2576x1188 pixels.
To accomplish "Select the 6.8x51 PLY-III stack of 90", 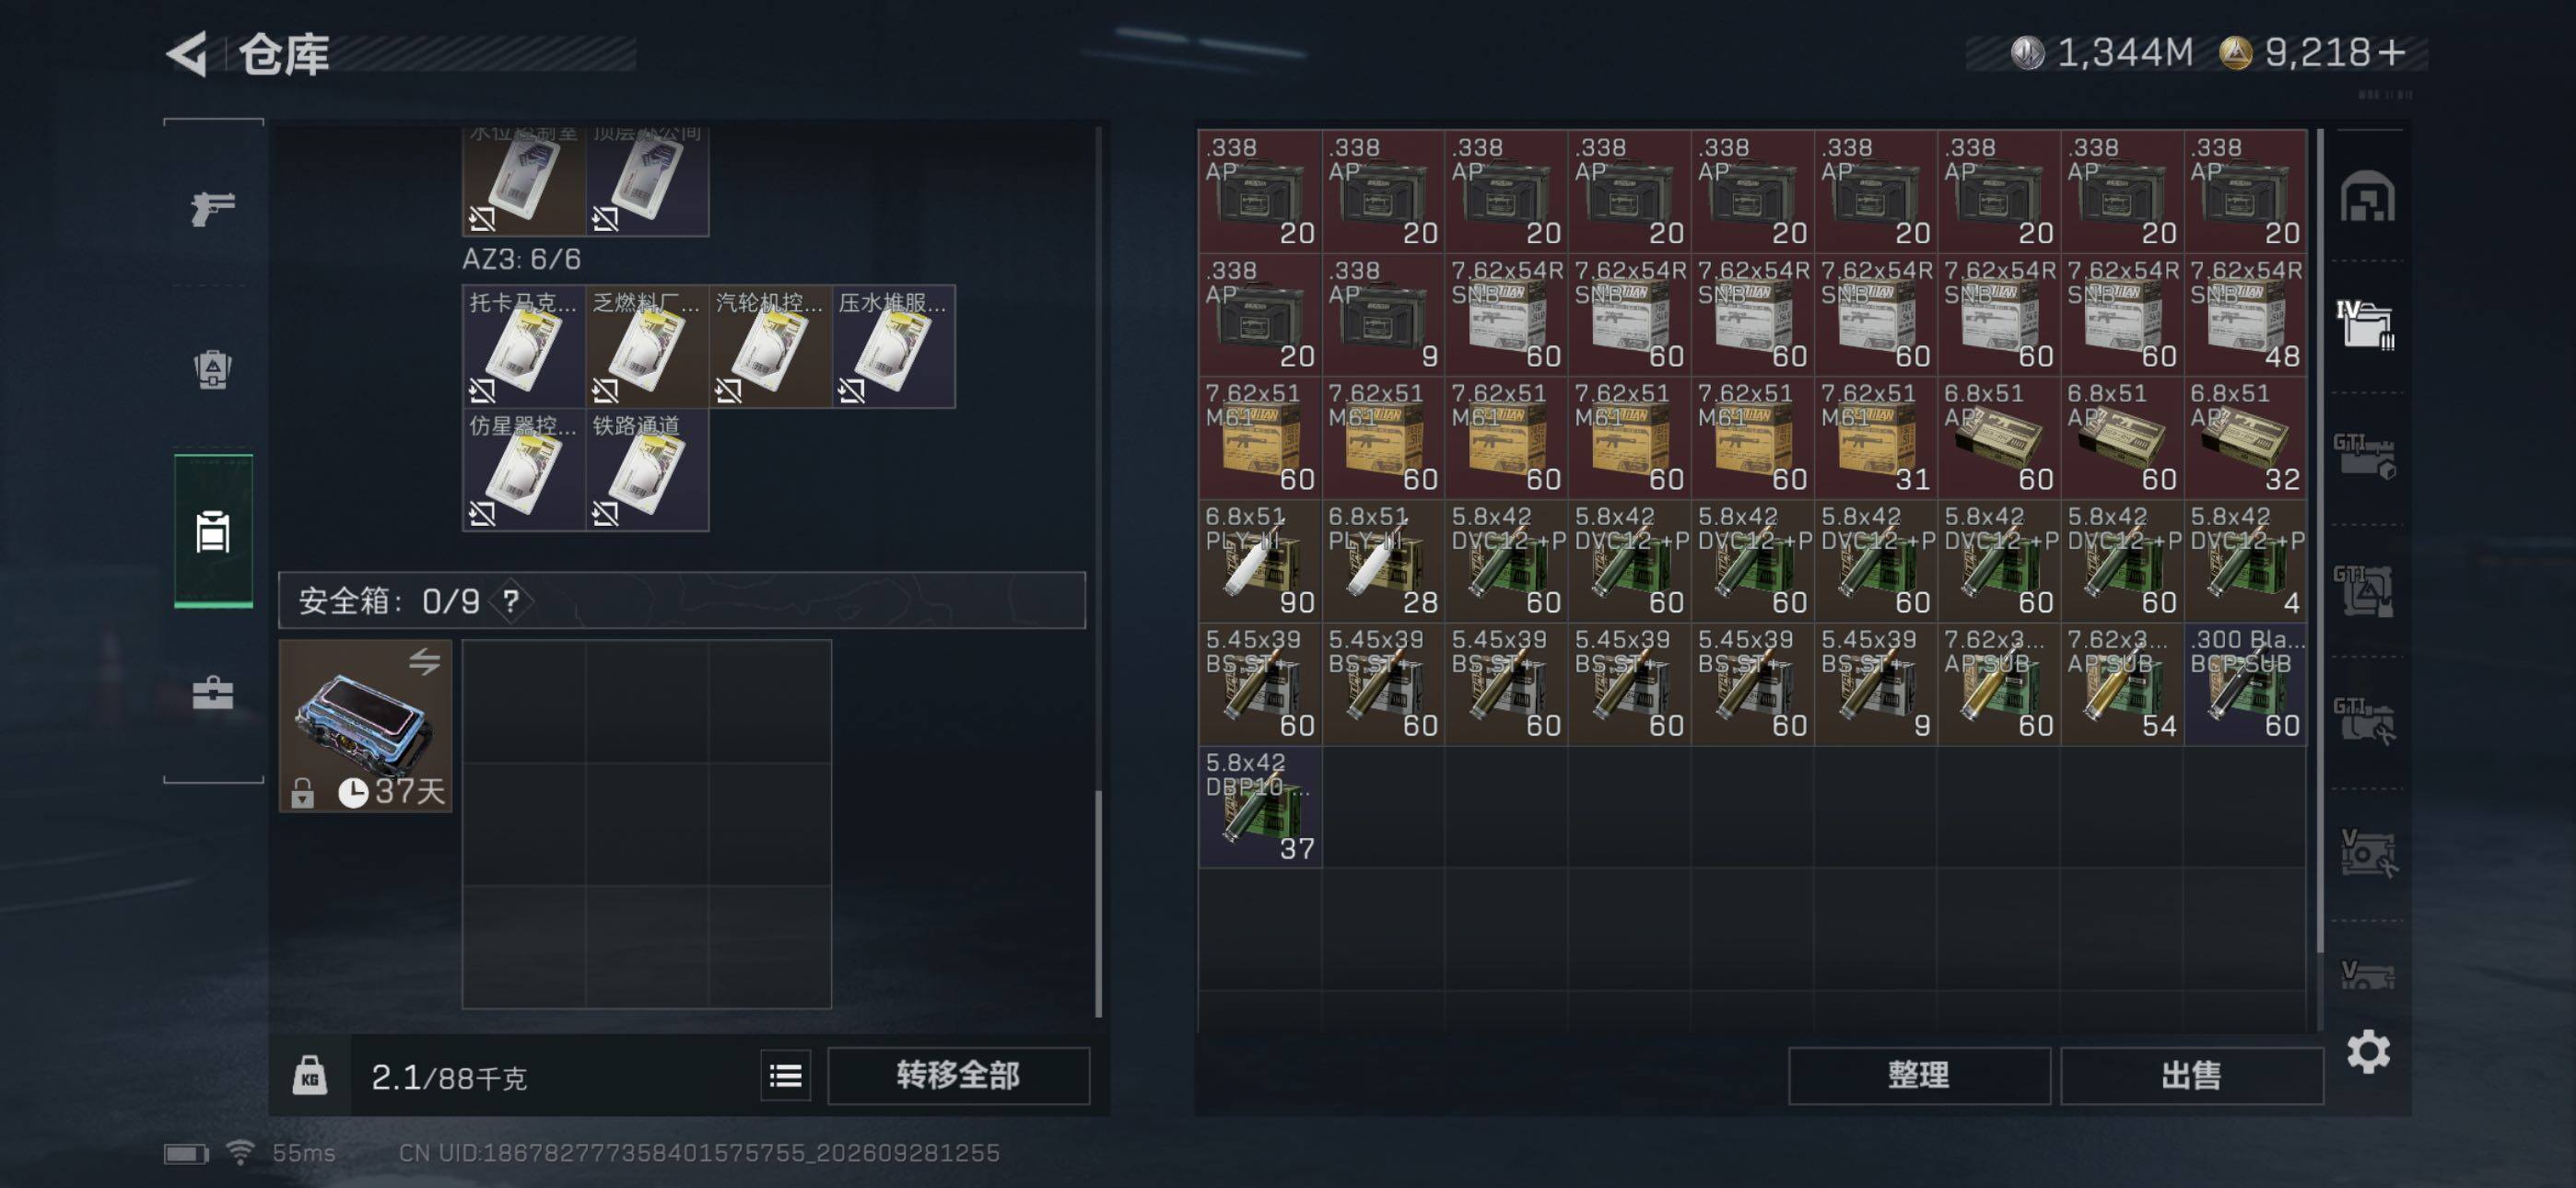I will click(x=1260, y=560).
